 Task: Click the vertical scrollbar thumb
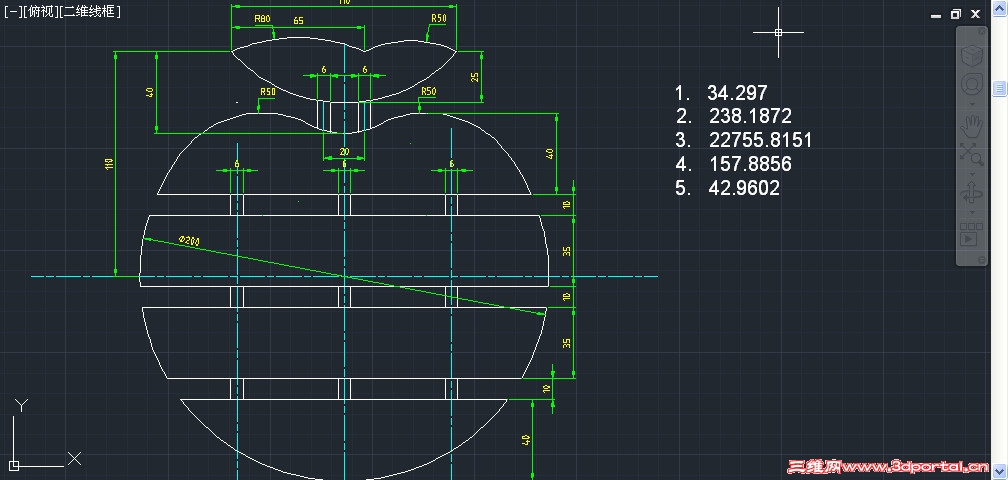1000,89
